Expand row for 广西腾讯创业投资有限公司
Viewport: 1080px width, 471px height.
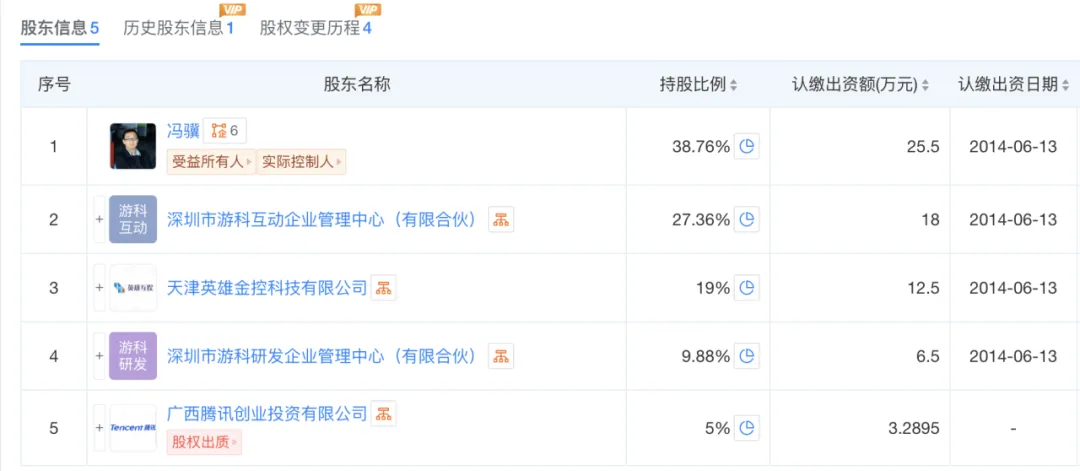[99, 428]
